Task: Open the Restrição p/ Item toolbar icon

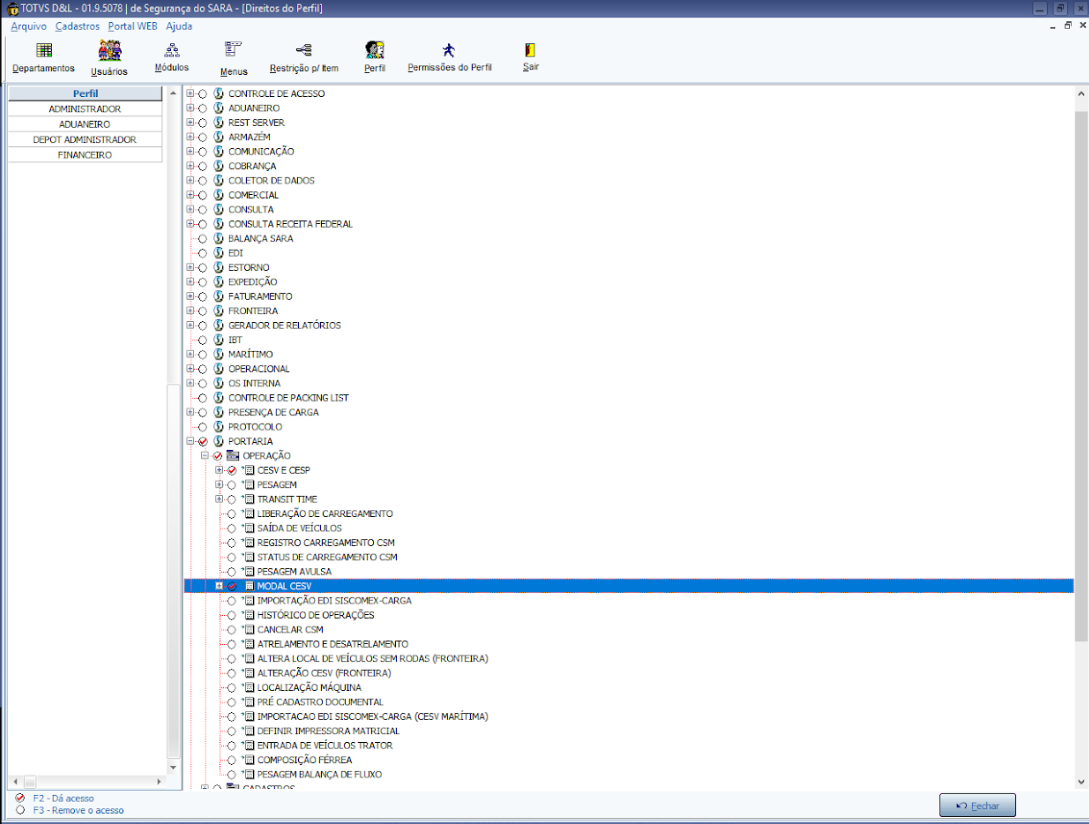Action: coord(304,50)
